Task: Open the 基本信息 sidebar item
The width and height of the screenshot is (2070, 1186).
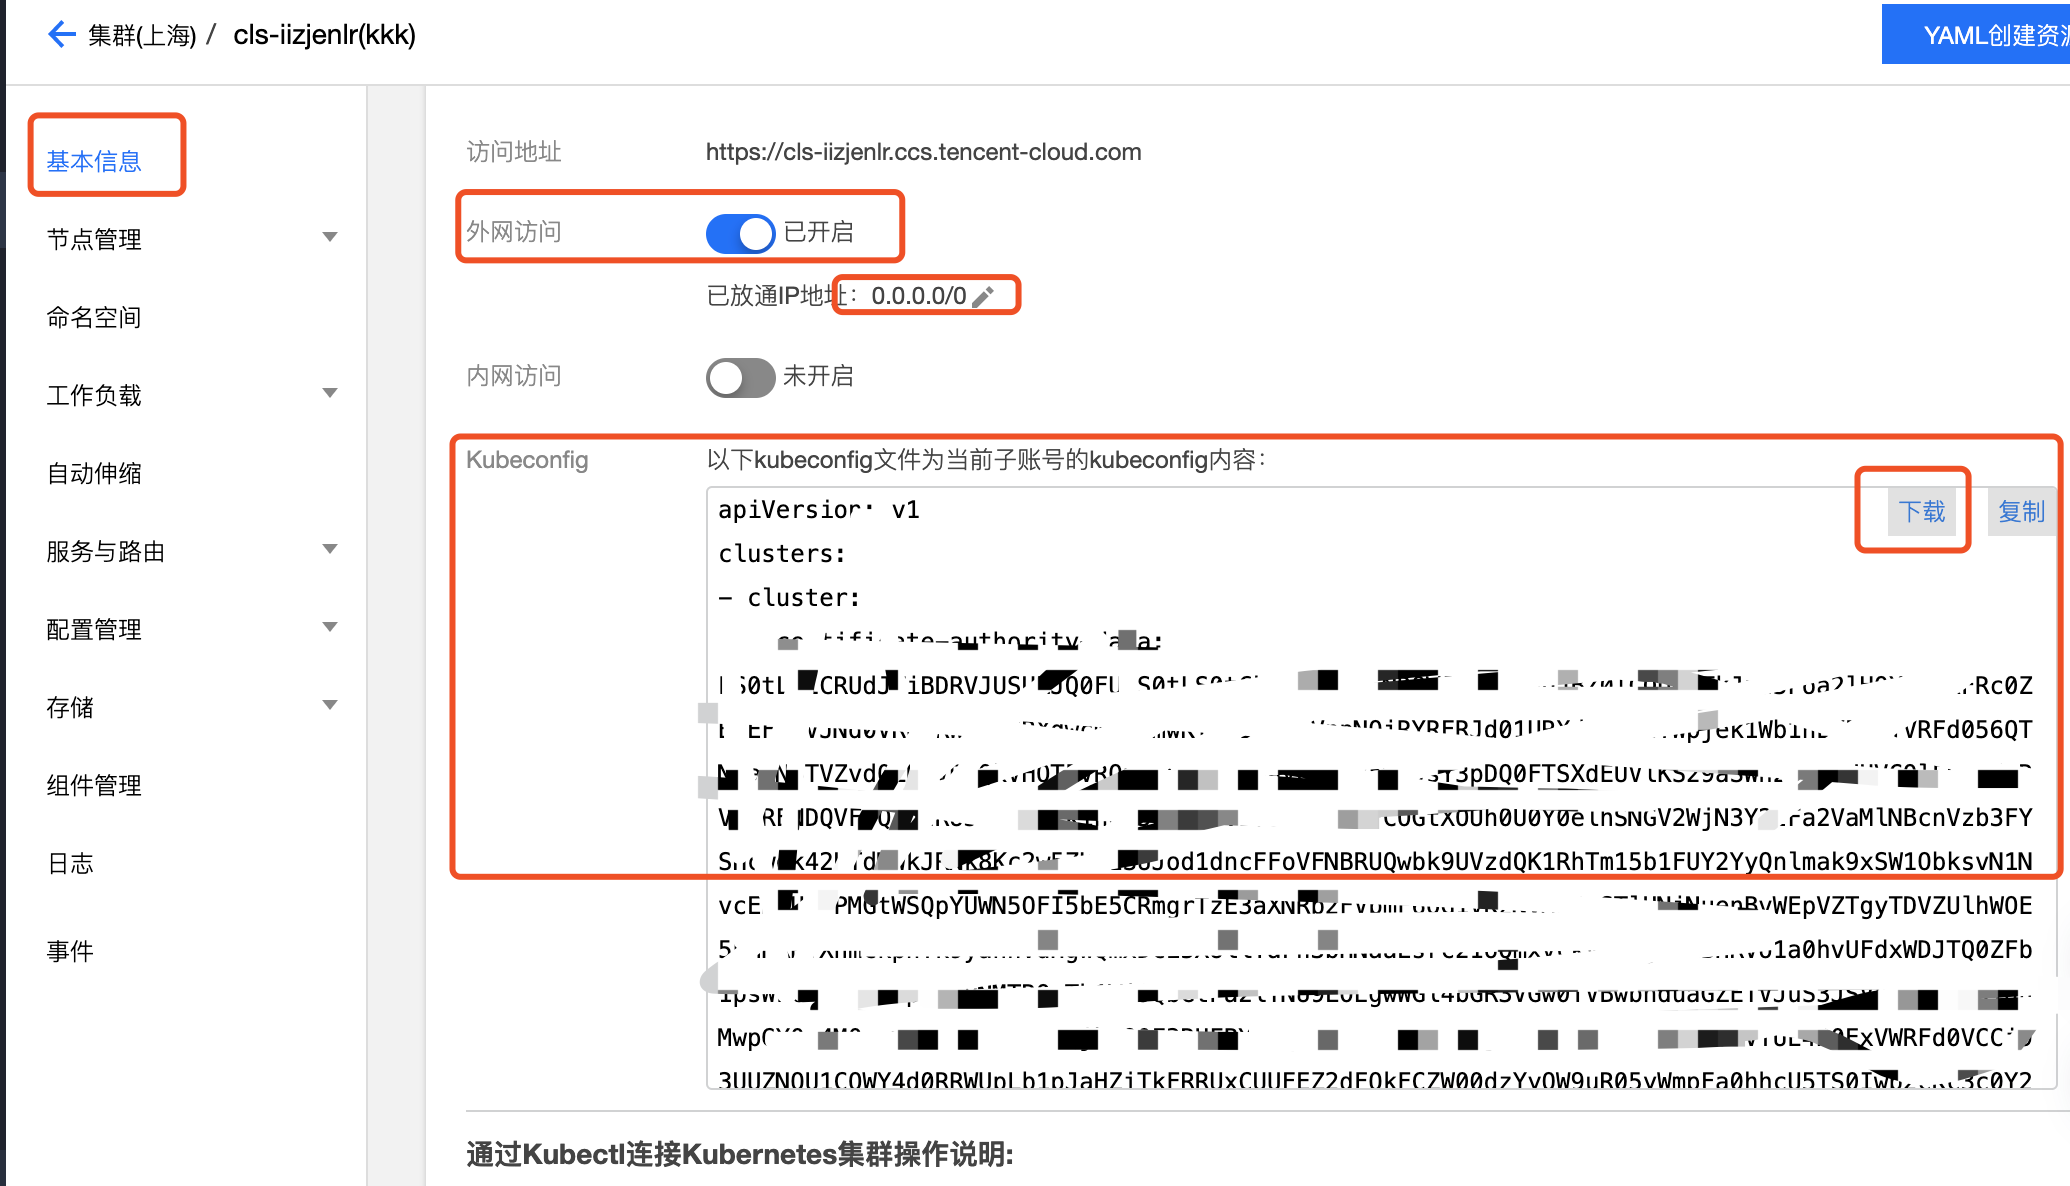Action: 94,161
